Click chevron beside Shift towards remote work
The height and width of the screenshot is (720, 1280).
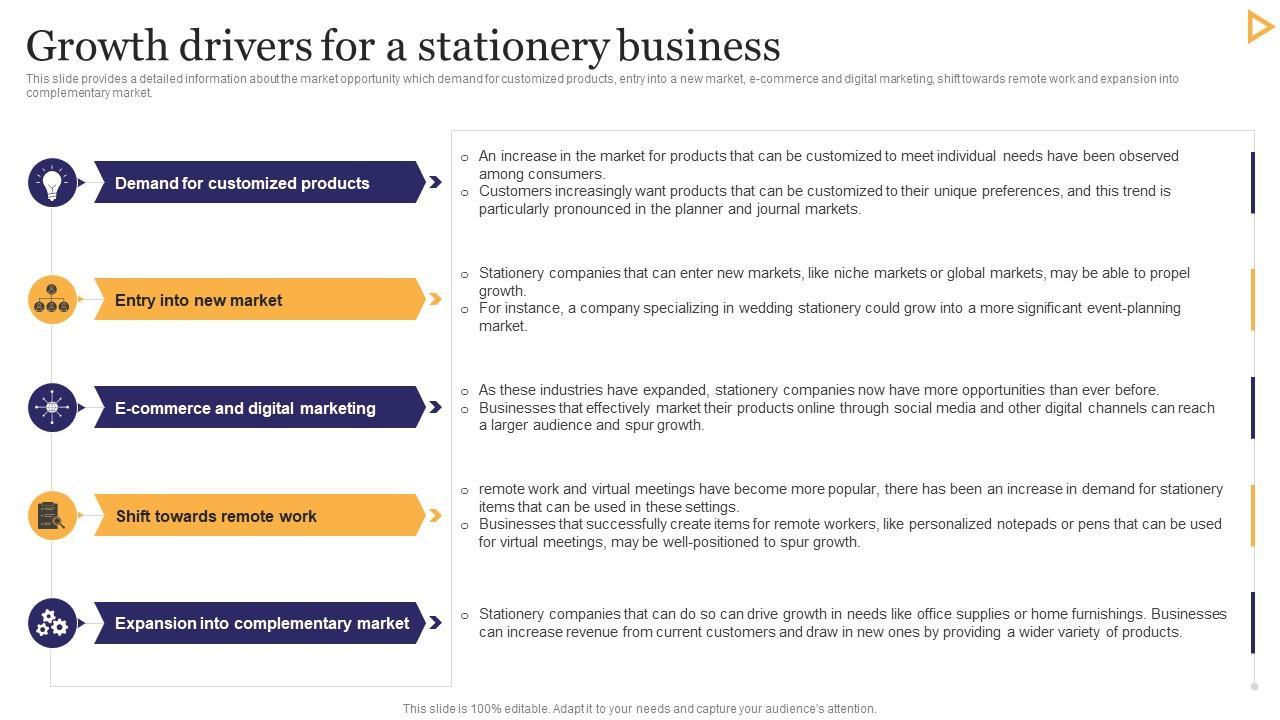(435, 516)
